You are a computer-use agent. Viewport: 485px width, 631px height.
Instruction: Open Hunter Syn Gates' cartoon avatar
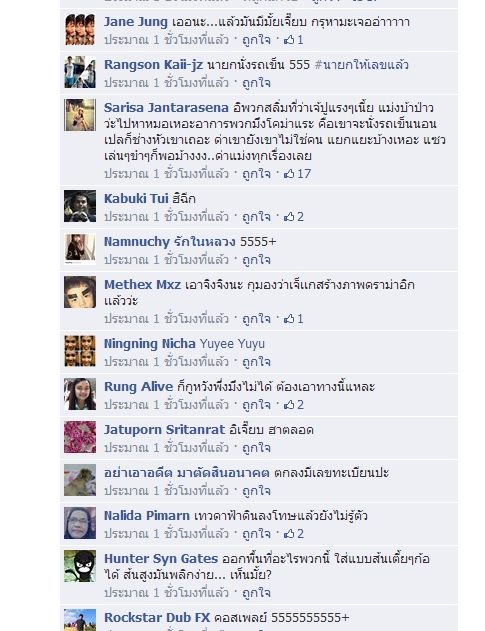80,566
